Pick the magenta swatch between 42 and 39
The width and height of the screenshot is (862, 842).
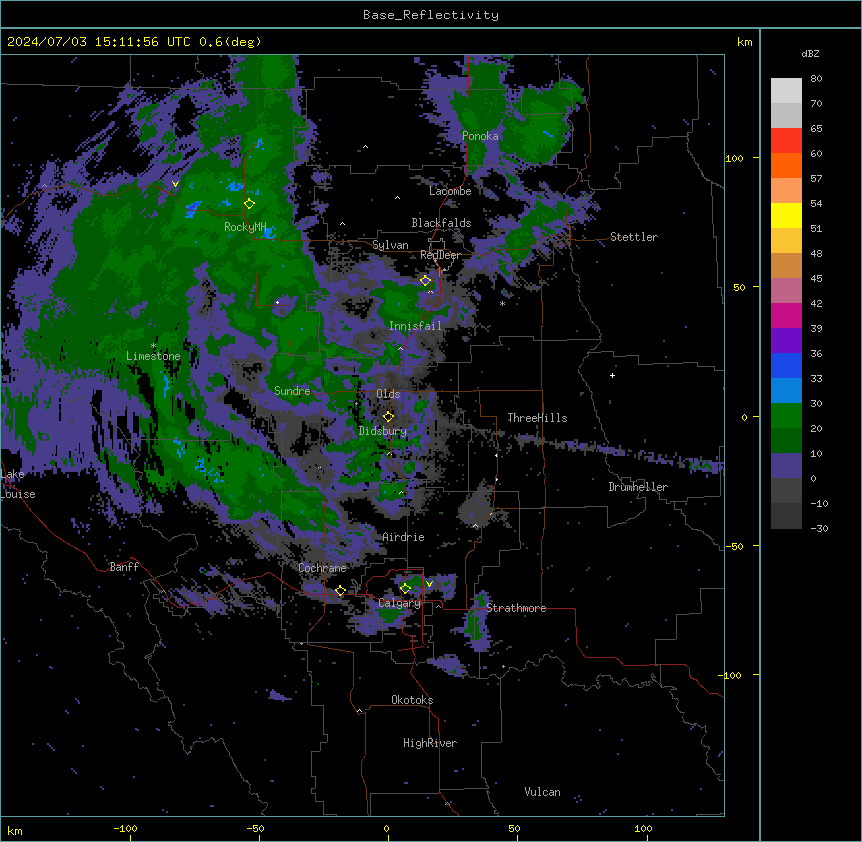click(x=786, y=315)
